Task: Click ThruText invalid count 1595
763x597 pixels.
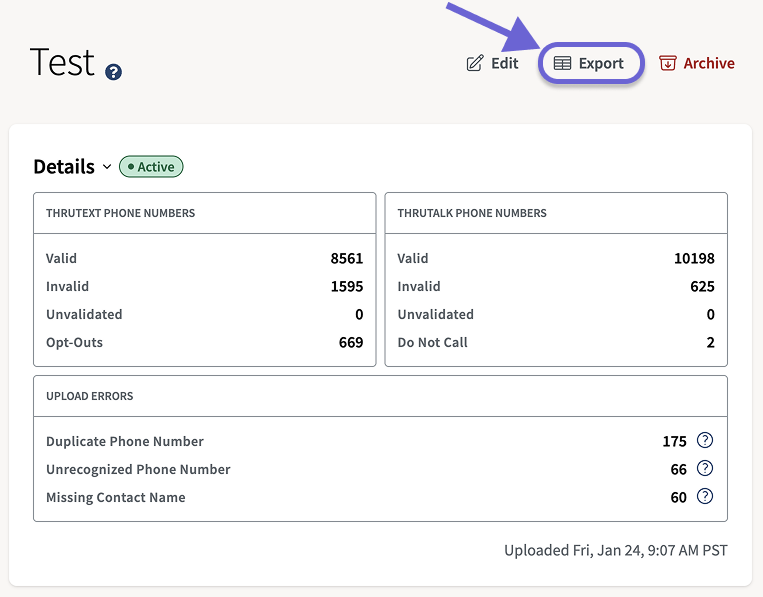Action: coord(347,287)
